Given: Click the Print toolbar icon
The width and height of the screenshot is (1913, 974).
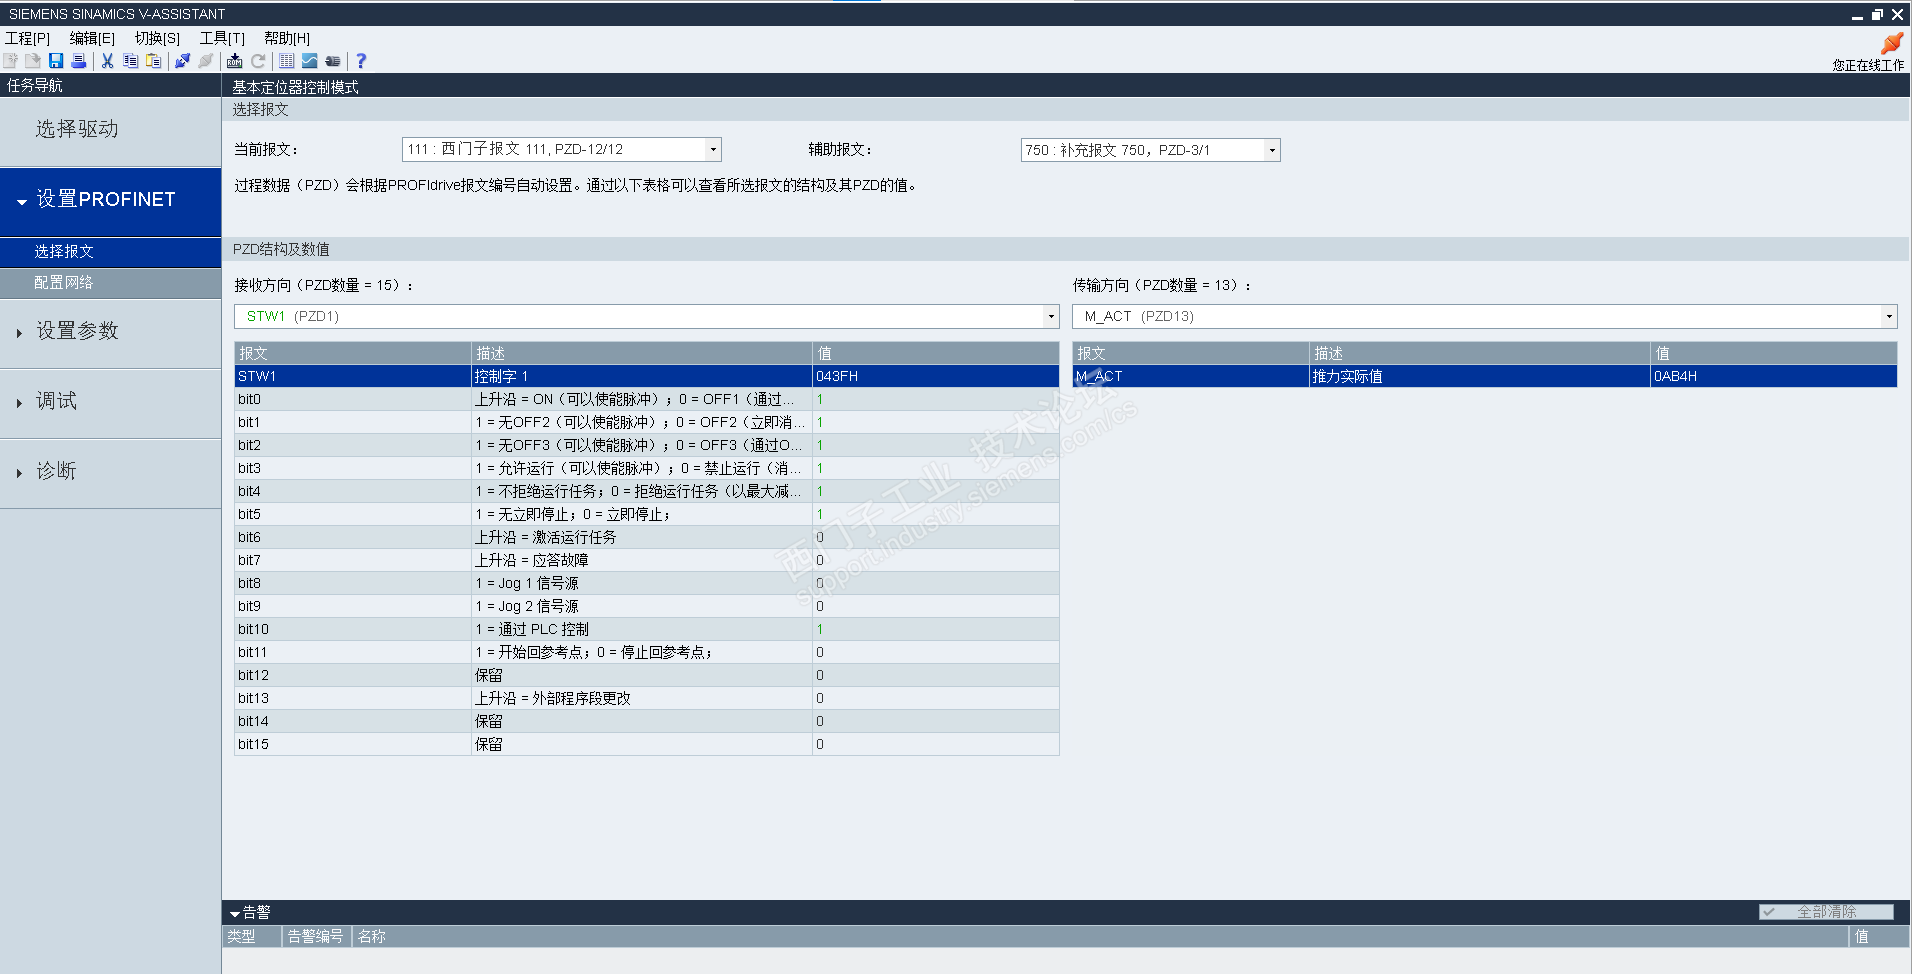Looking at the screenshot, I should (x=79, y=61).
